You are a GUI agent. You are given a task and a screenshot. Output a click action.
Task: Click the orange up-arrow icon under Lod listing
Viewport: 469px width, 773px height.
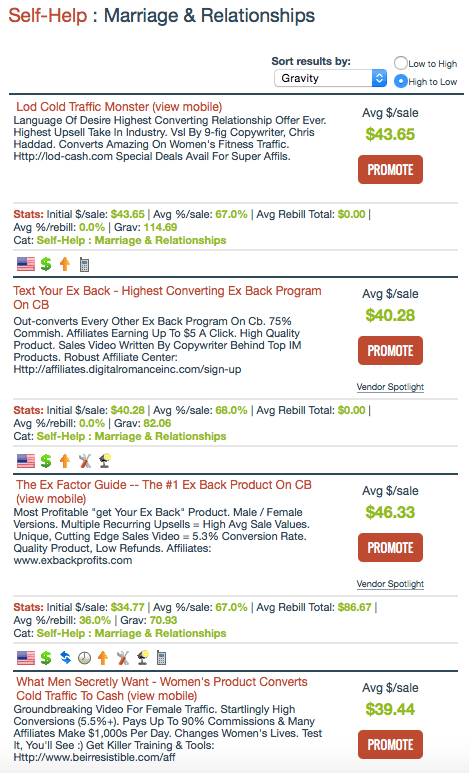click(x=65, y=265)
